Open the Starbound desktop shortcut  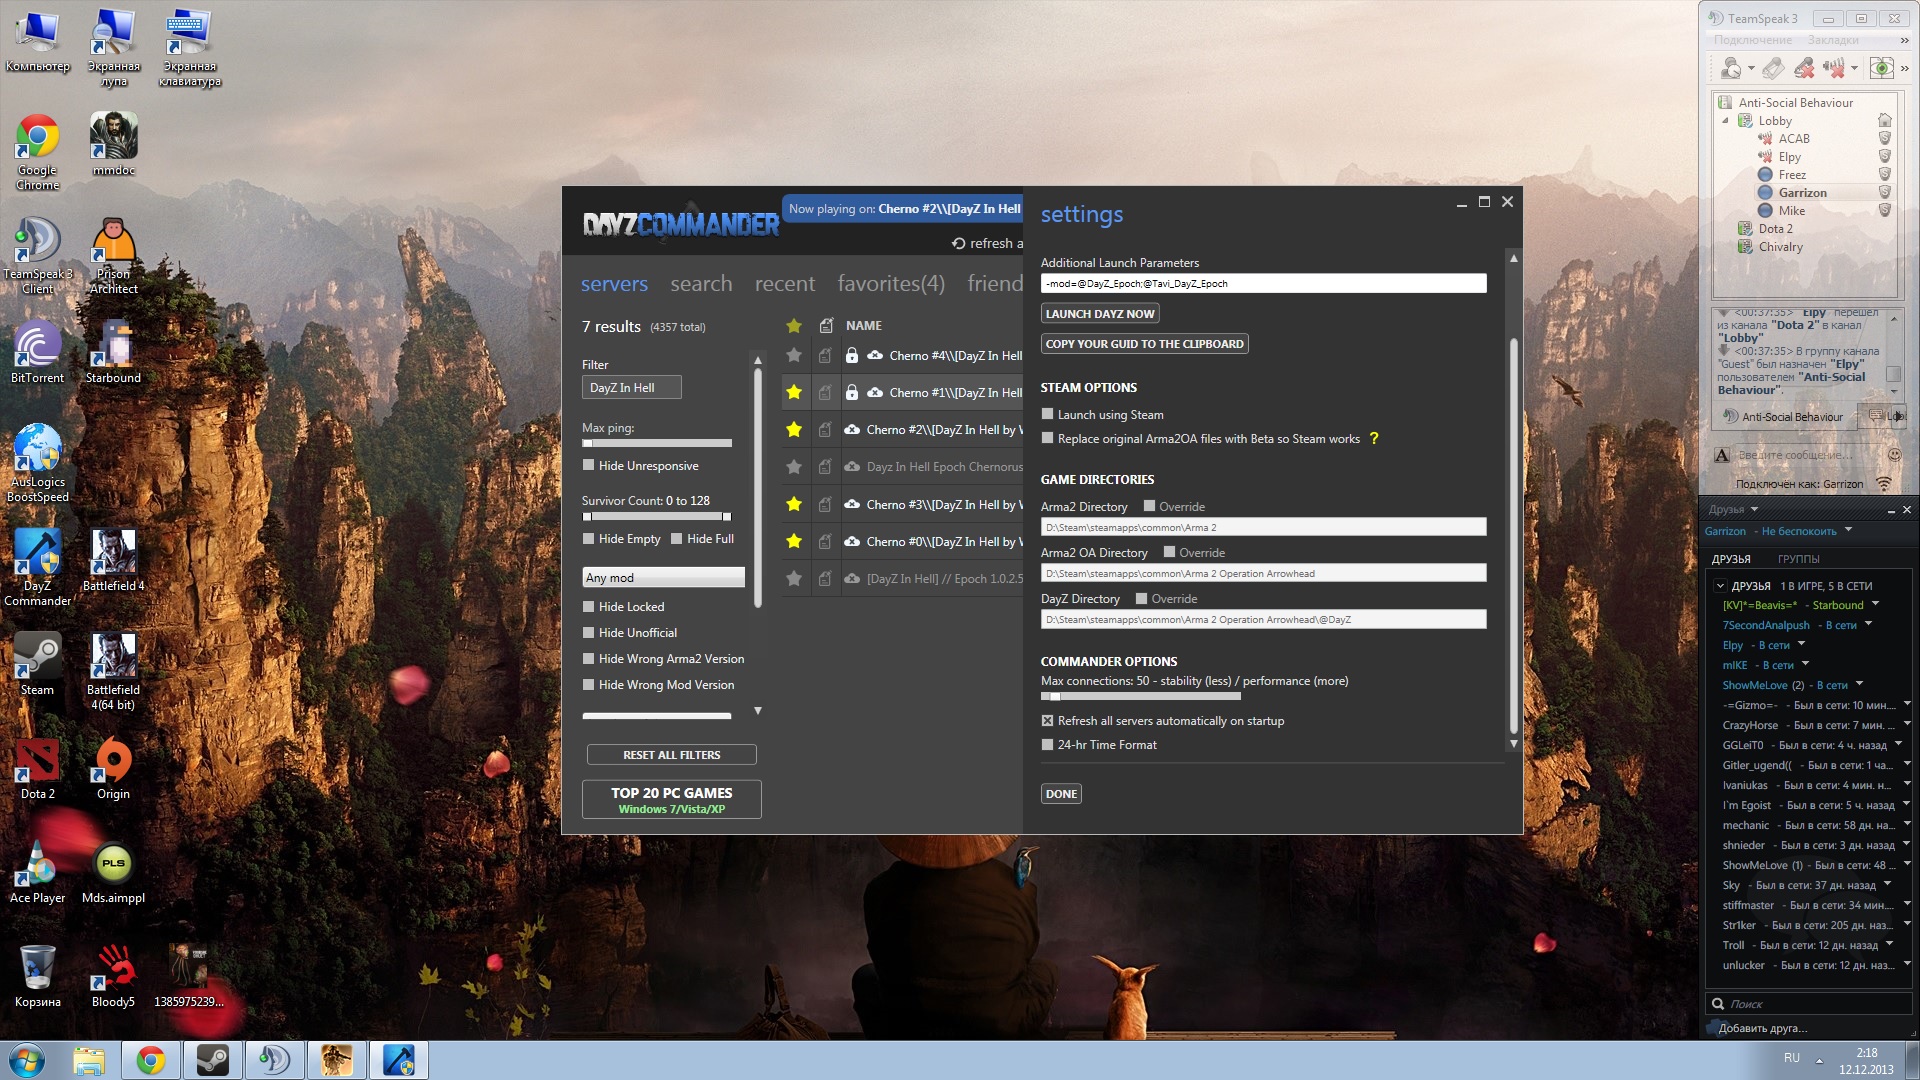(x=113, y=352)
